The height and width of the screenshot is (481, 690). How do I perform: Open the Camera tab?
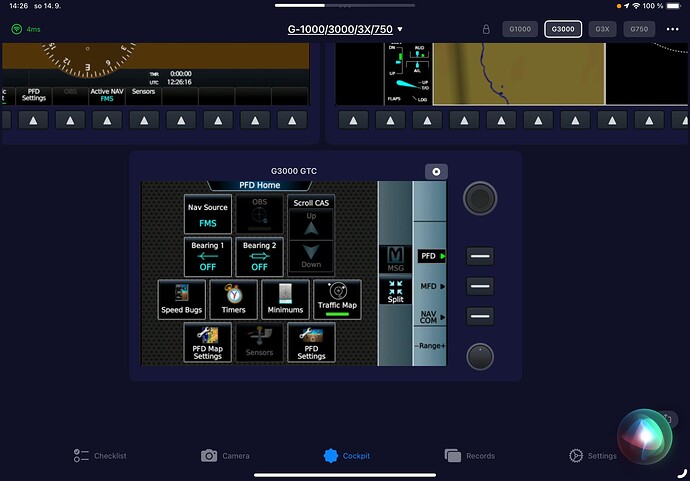pos(225,456)
